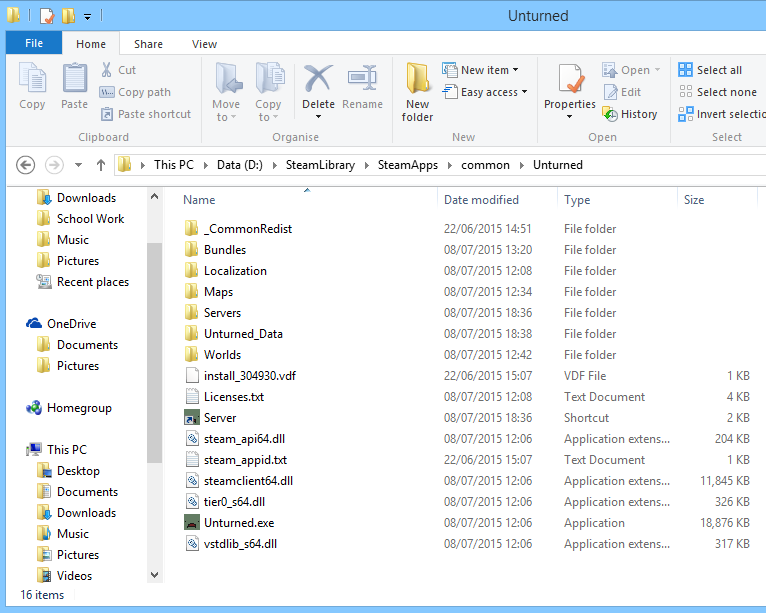Expand the arrow after SteamApps in address bar
766x613 pixels.
tap(449, 165)
